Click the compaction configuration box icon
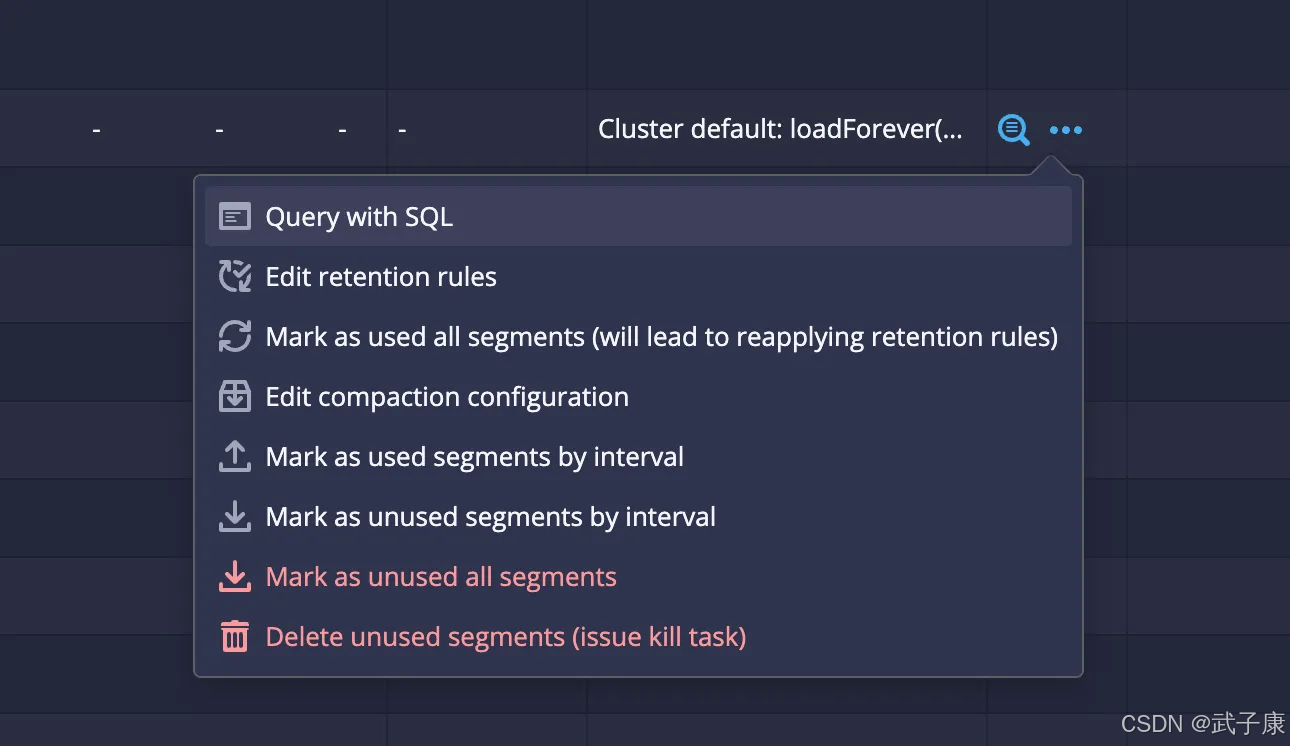Screen dimensions: 1290x746 point(235,397)
